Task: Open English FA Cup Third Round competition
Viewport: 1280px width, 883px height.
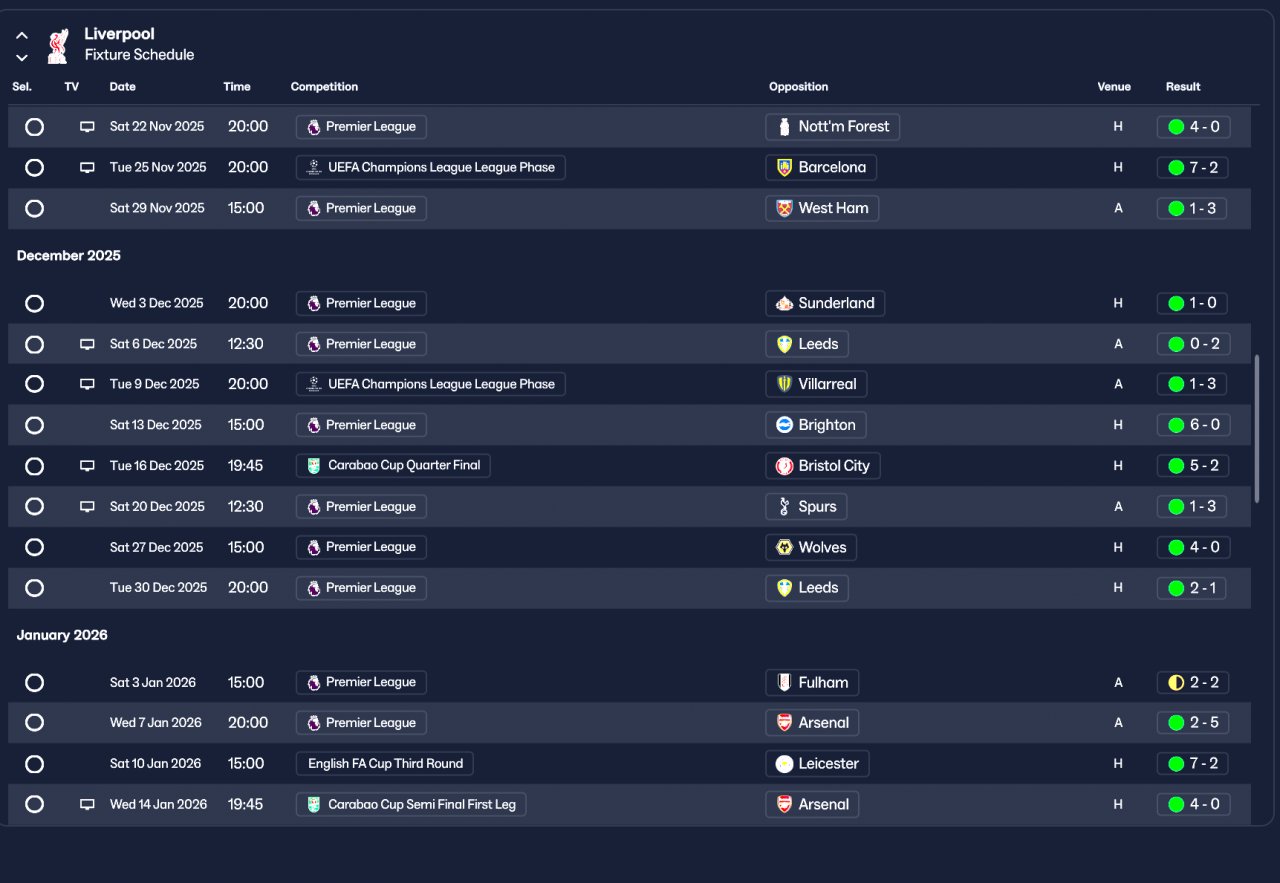Action: (385, 764)
